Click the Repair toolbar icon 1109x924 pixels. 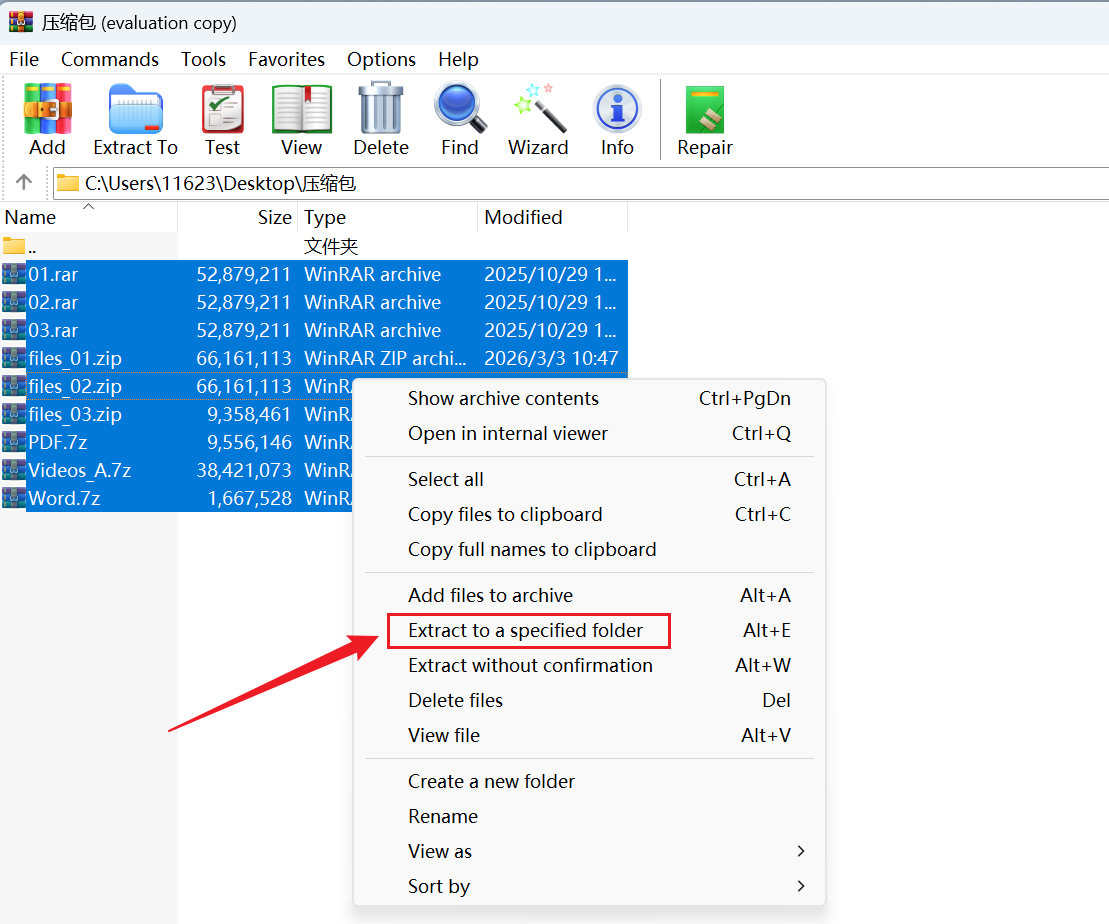tap(705, 110)
